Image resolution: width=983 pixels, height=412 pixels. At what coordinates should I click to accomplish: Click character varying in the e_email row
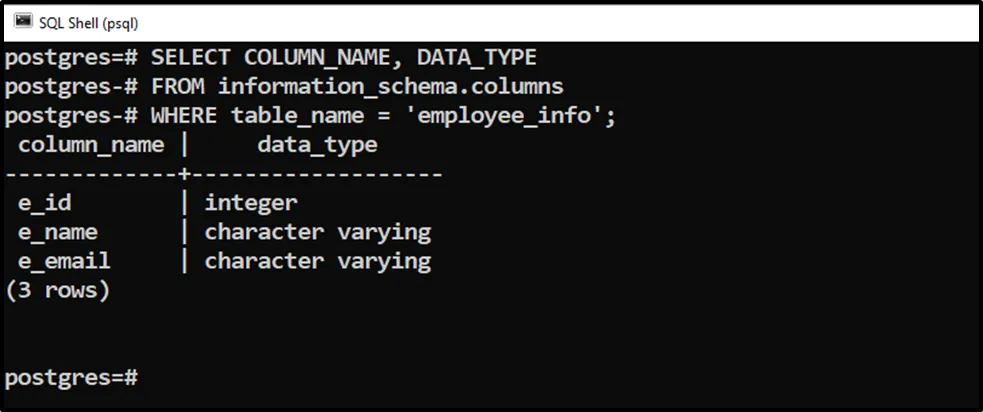coord(317,261)
